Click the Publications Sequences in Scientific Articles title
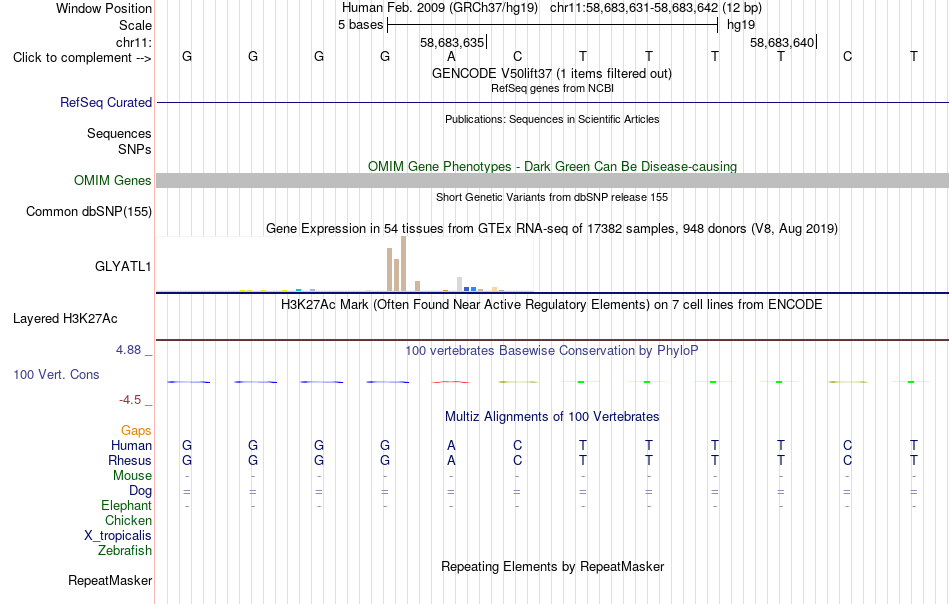 pyautogui.click(x=552, y=119)
